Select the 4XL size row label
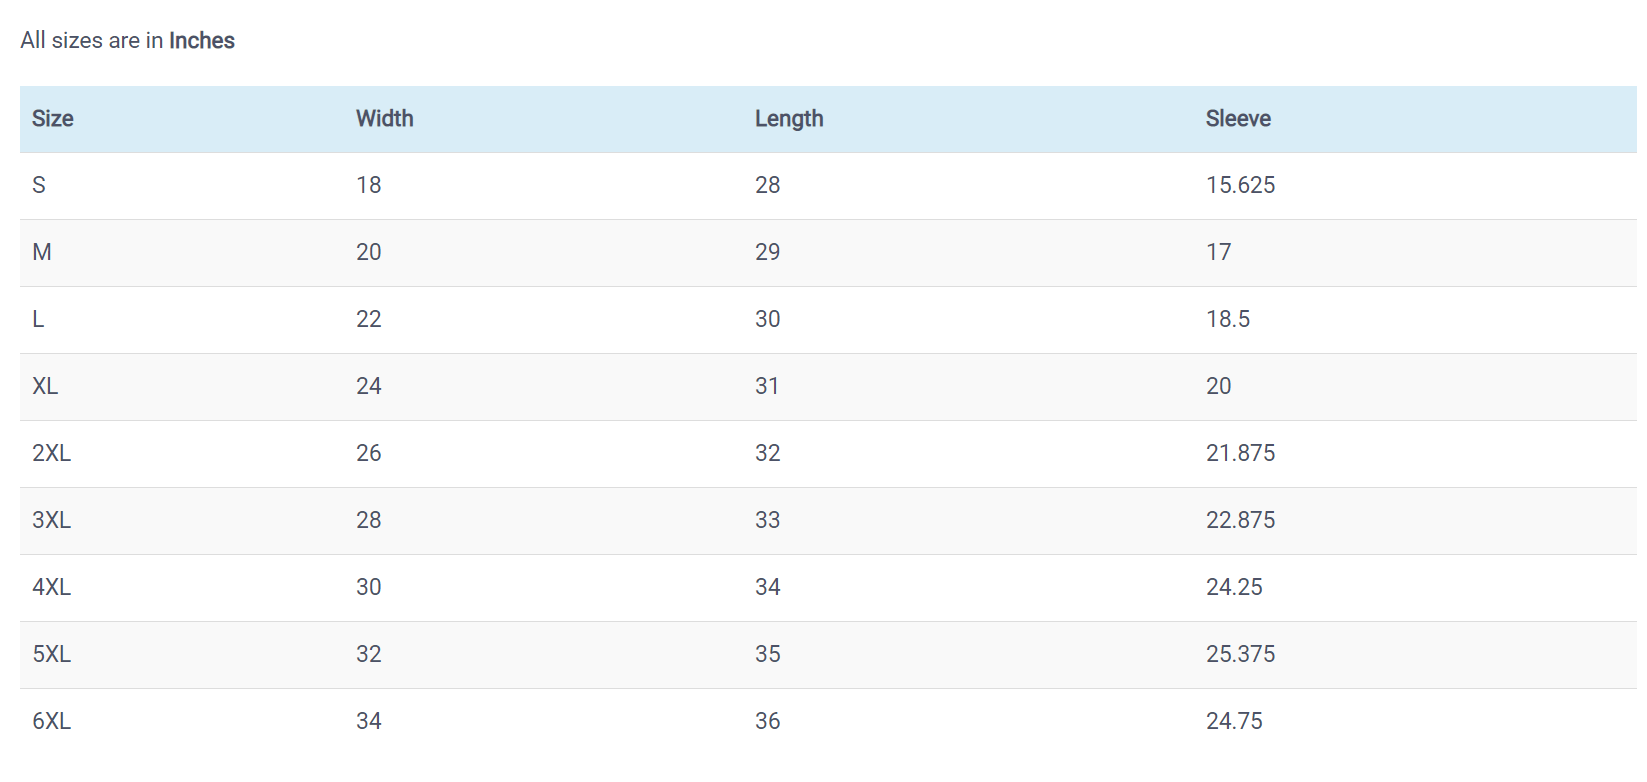Image resolution: width=1647 pixels, height=782 pixels. (x=52, y=587)
